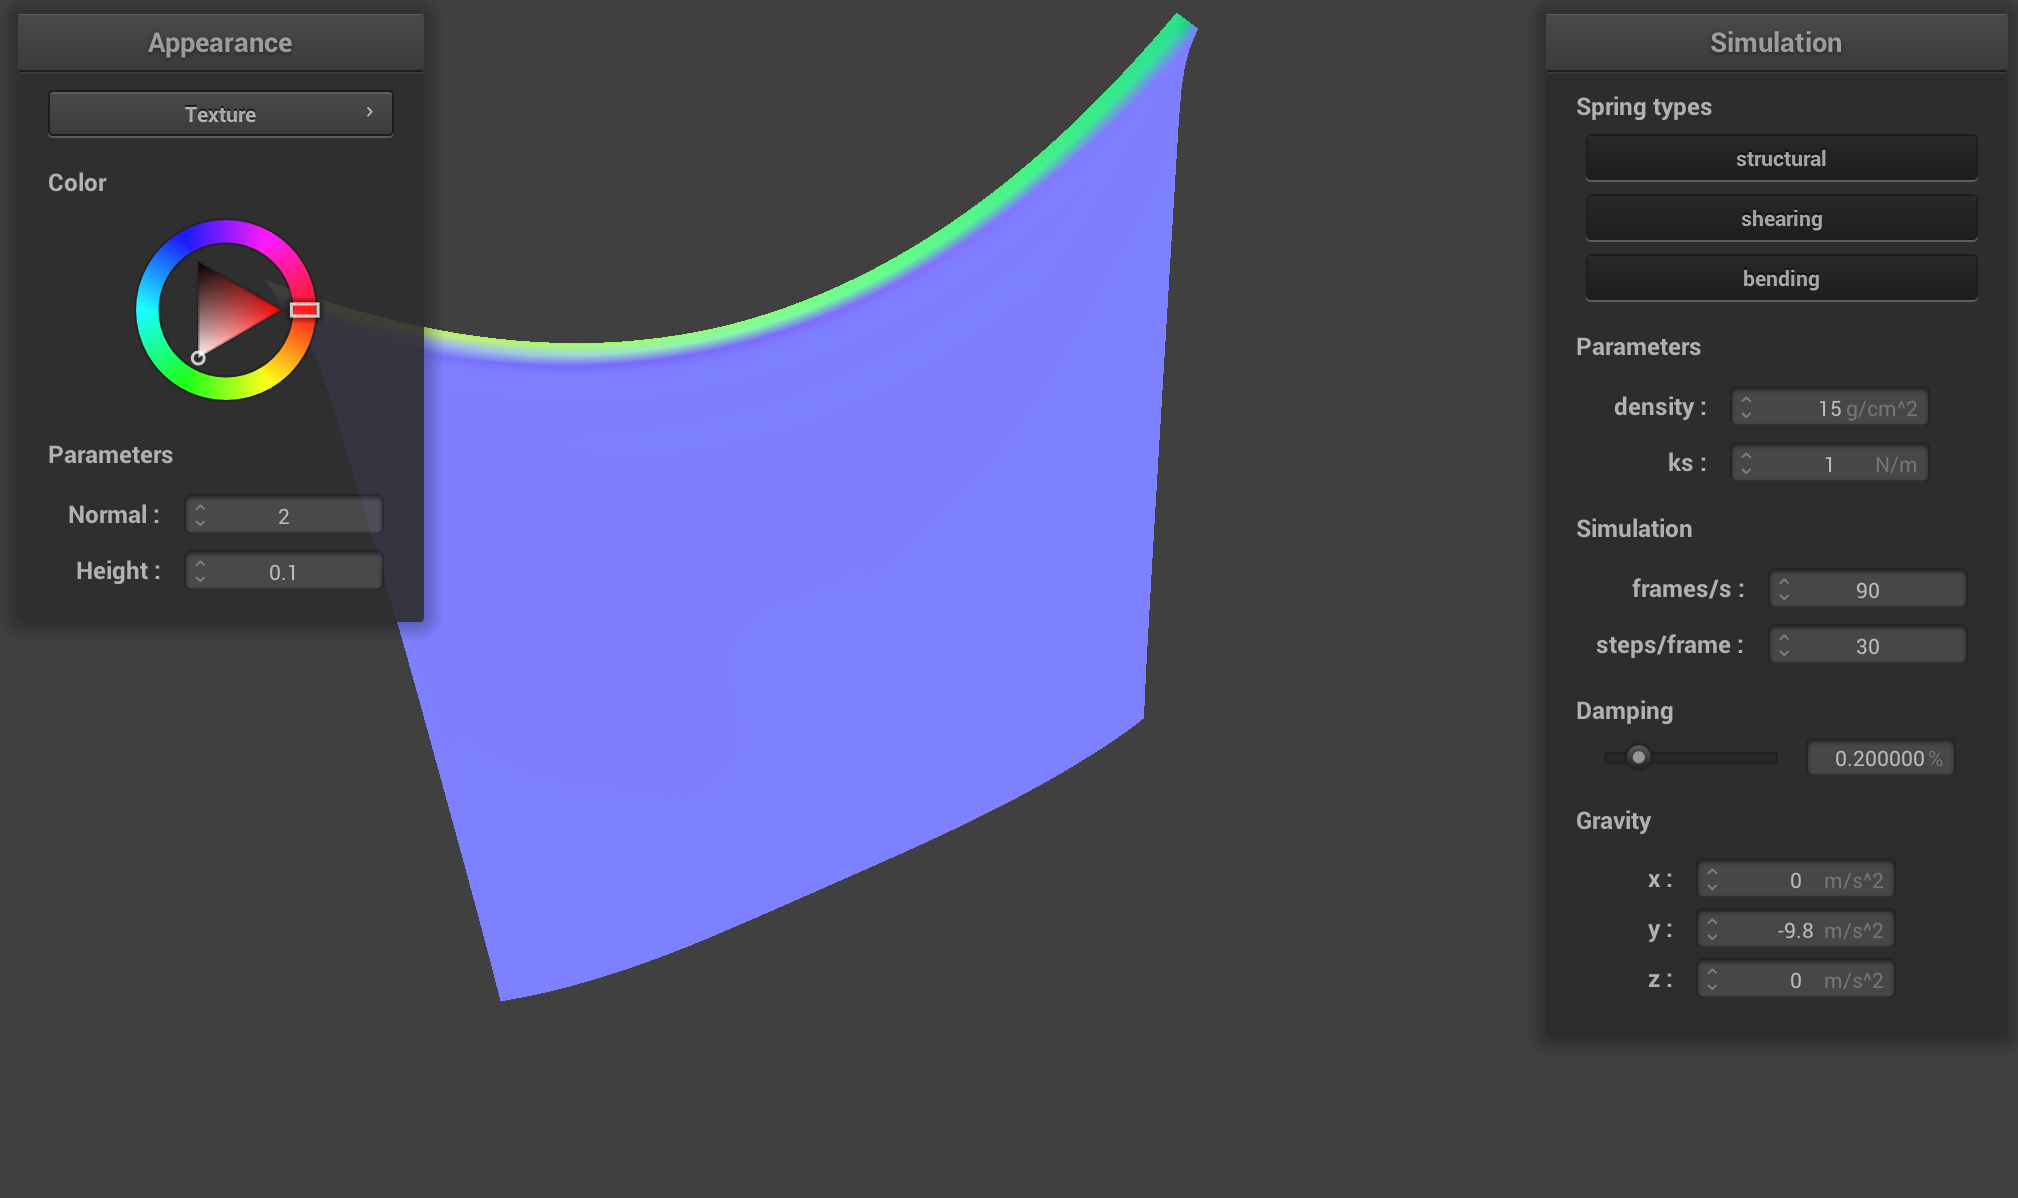Viewport: 2018px width, 1198px height.
Task: Click the gravity x value field
Action: (1796, 879)
